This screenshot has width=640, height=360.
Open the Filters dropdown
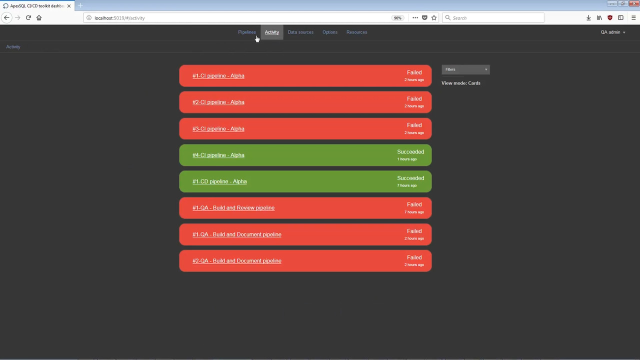click(466, 70)
